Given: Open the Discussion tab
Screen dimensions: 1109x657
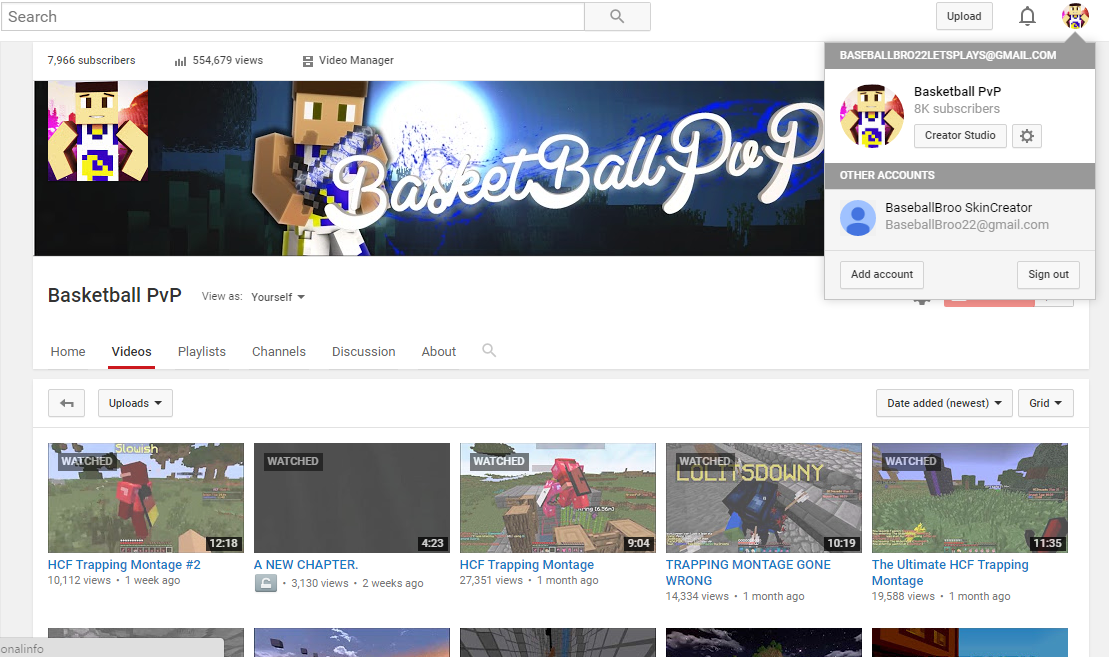Looking at the screenshot, I should point(364,351).
